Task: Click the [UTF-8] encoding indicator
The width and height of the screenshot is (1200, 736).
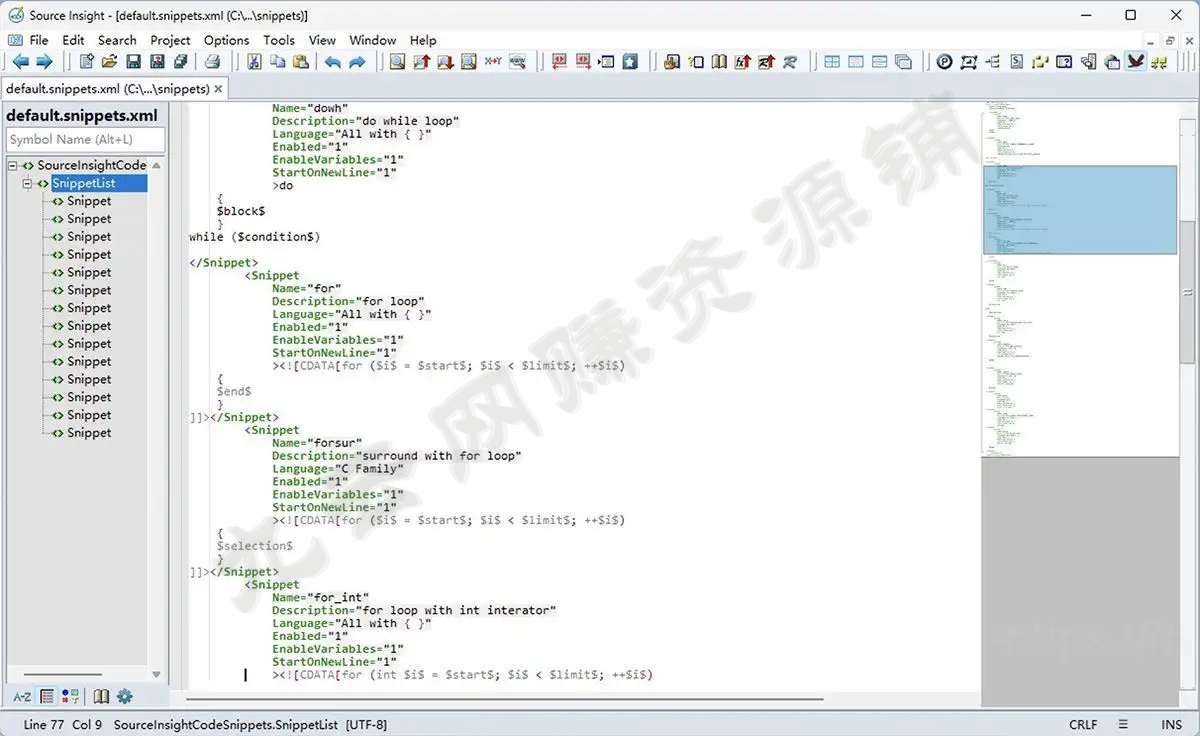Action: 366,724
